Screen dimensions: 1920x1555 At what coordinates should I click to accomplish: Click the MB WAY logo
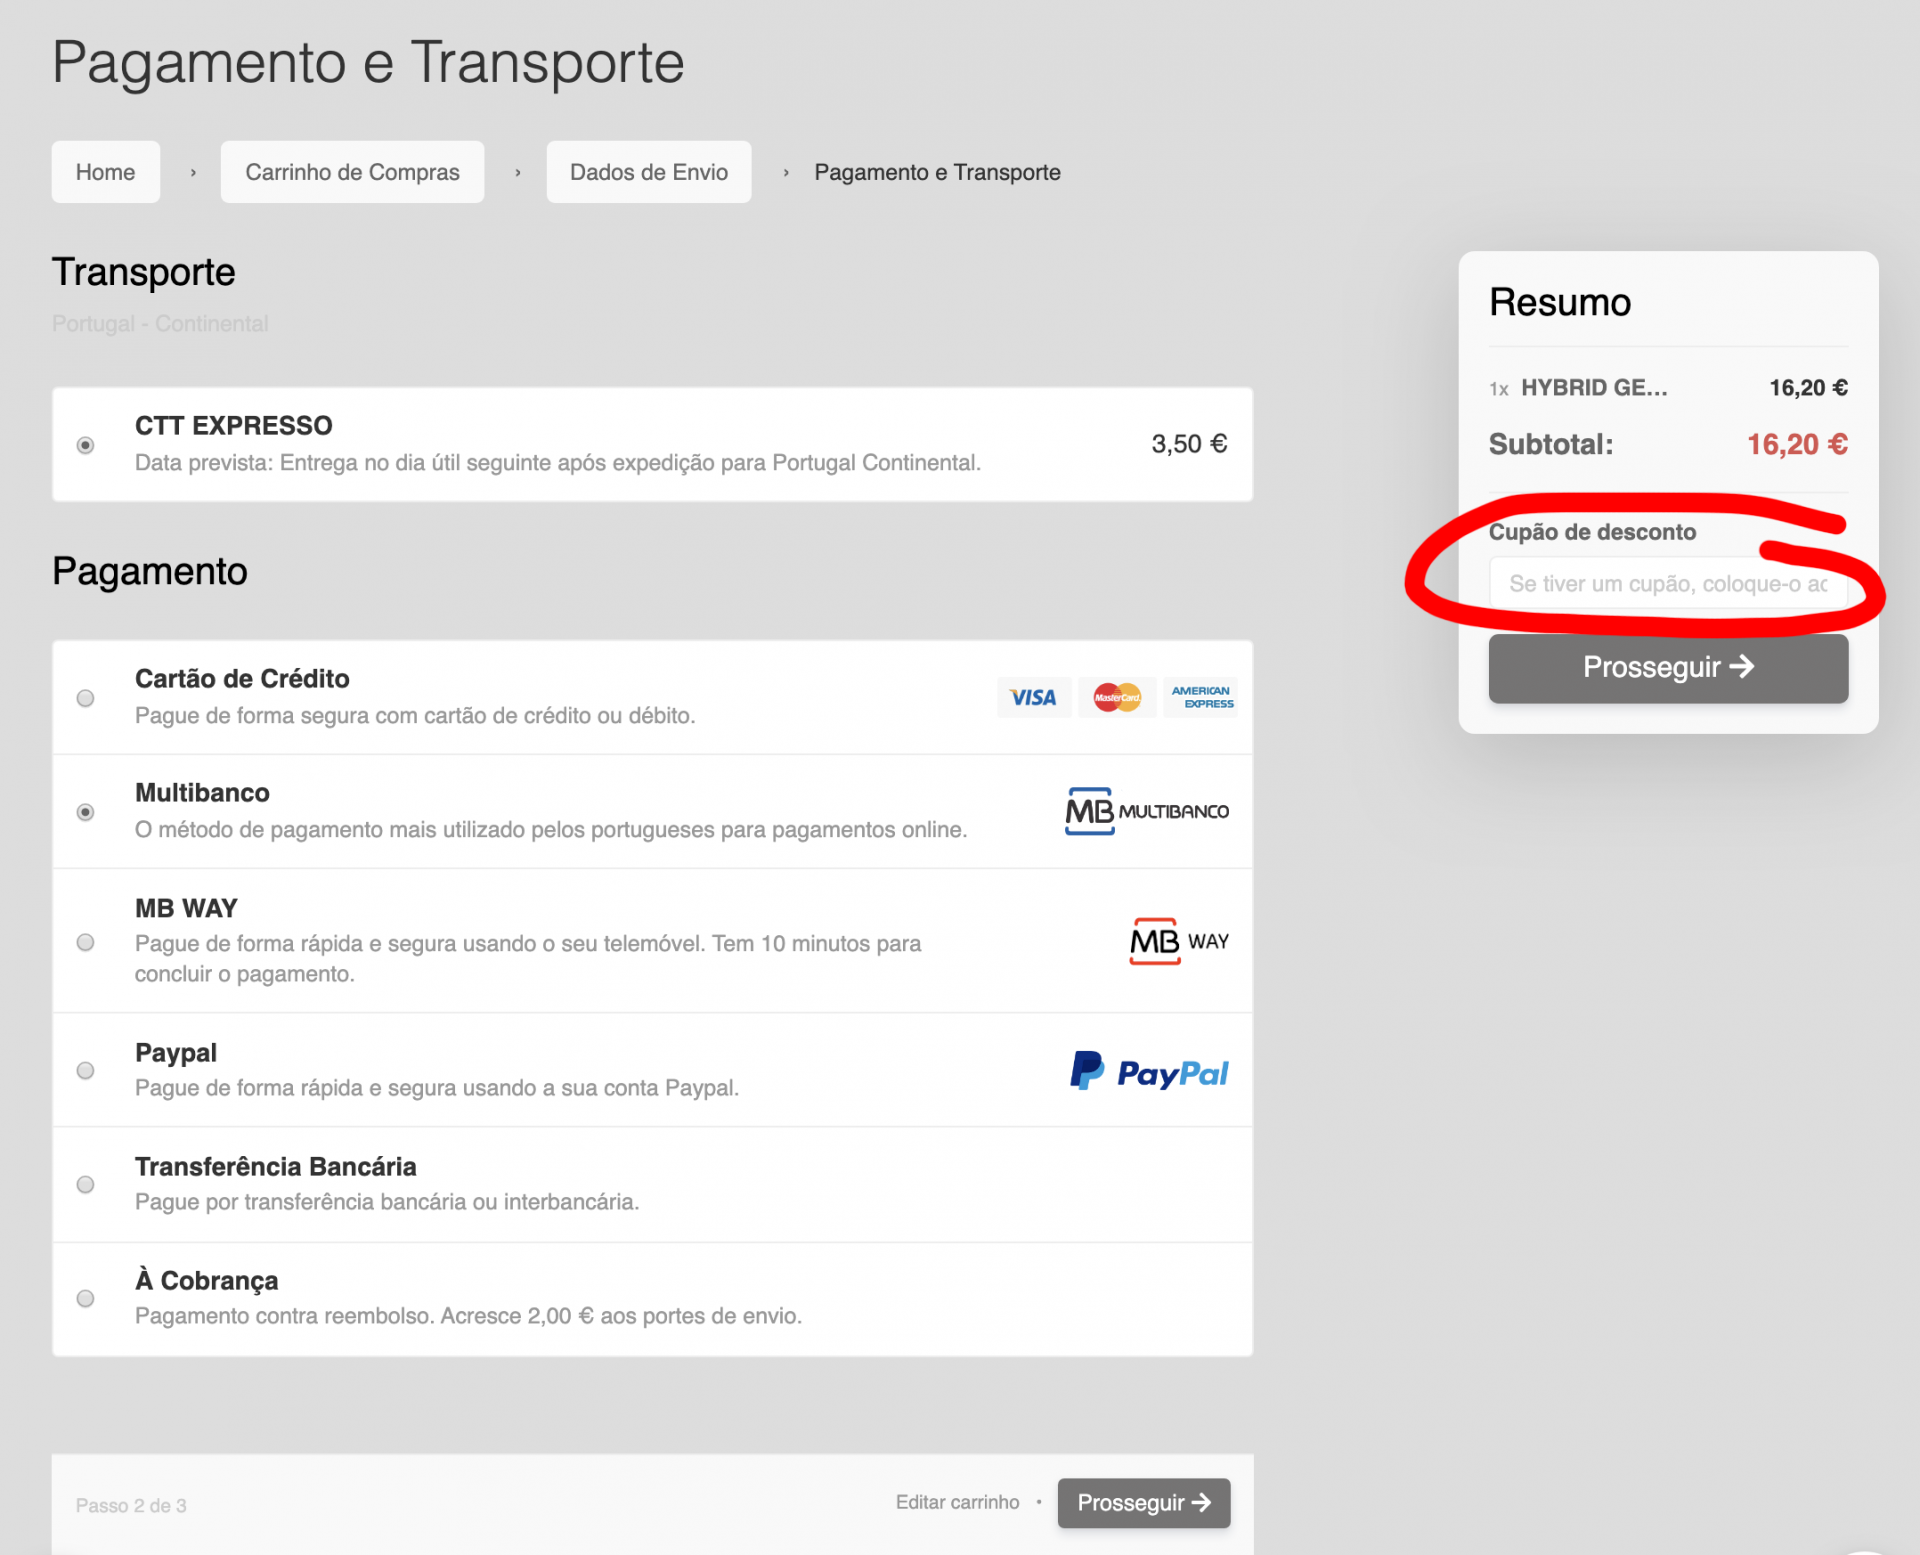(x=1179, y=941)
